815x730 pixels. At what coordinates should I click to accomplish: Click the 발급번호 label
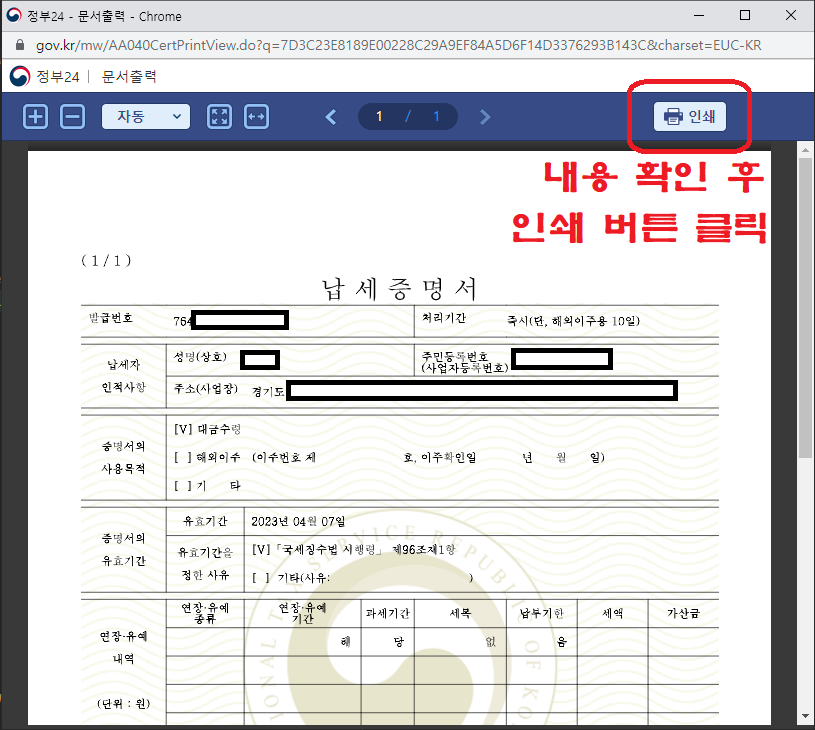click(111, 318)
